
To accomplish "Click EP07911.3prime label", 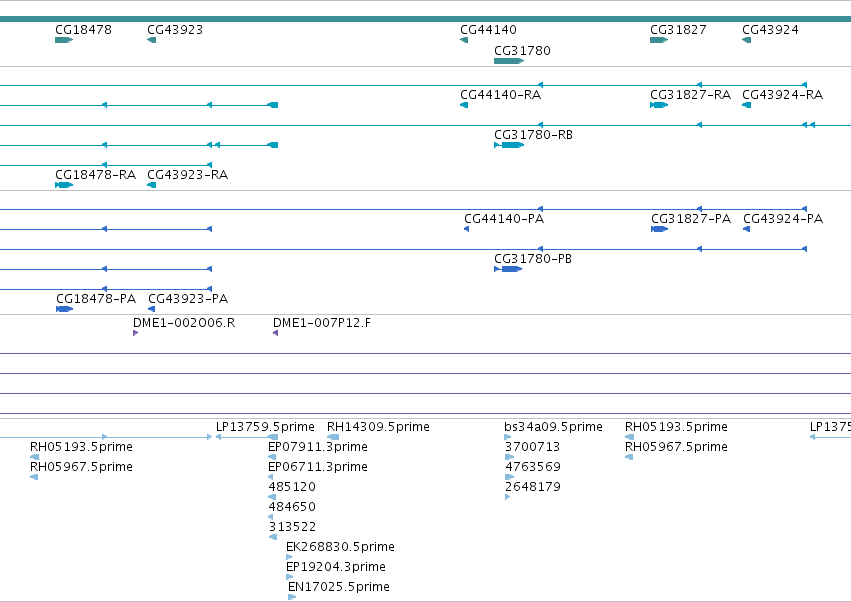I will pyautogui.click(x=317, y=447).
